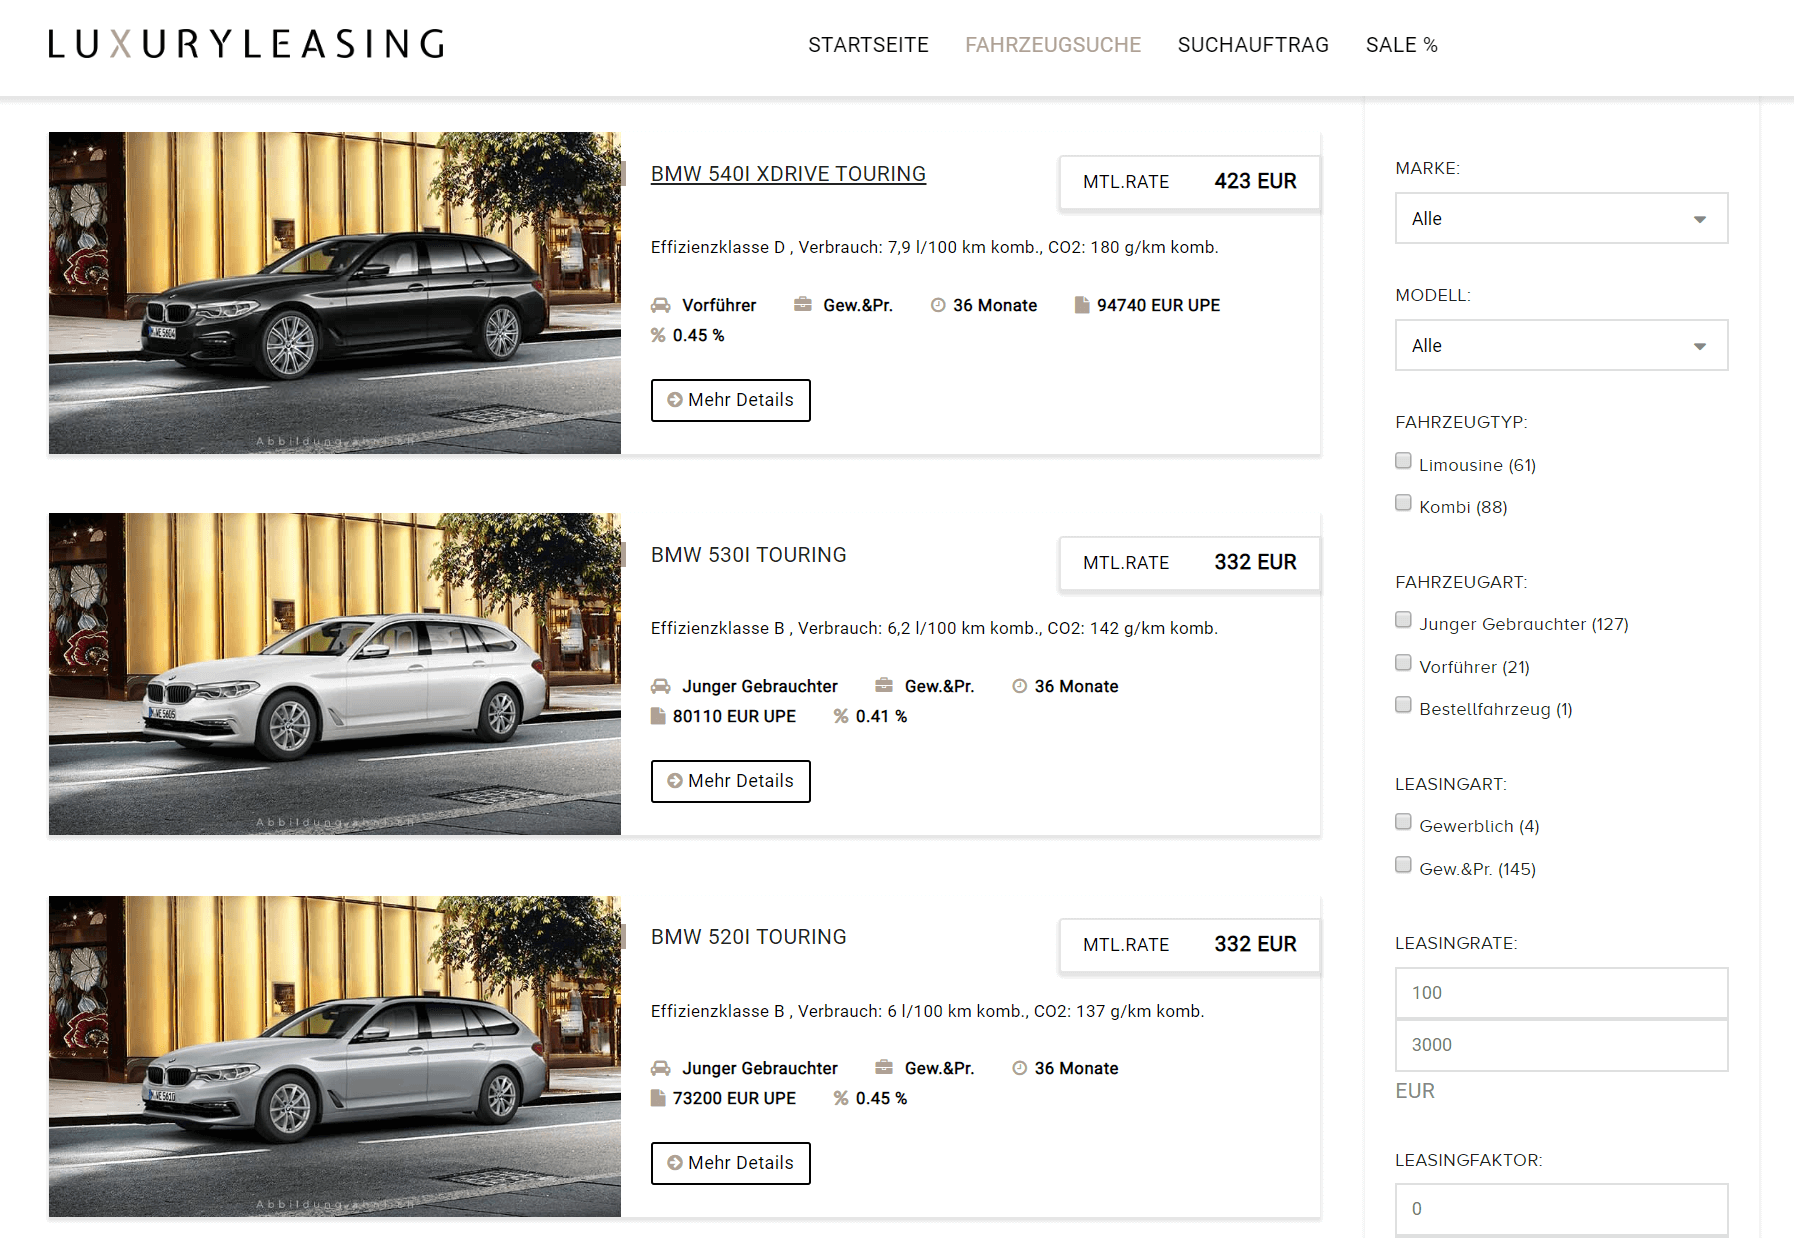Click the 423 EUR monthly rate box

[x=1190, y=182]
